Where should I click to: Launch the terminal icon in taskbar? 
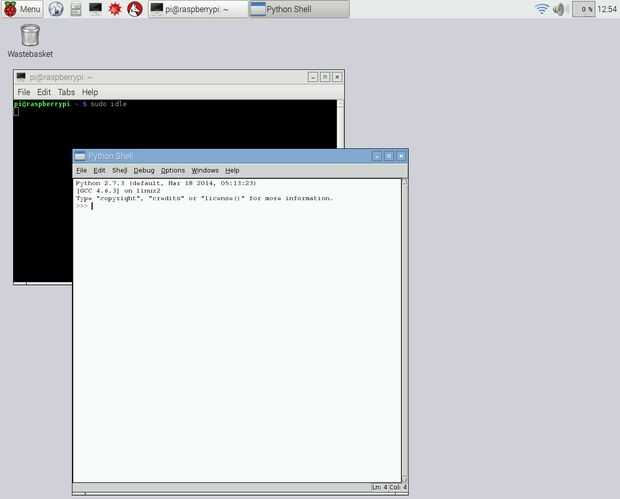[95, 9]
